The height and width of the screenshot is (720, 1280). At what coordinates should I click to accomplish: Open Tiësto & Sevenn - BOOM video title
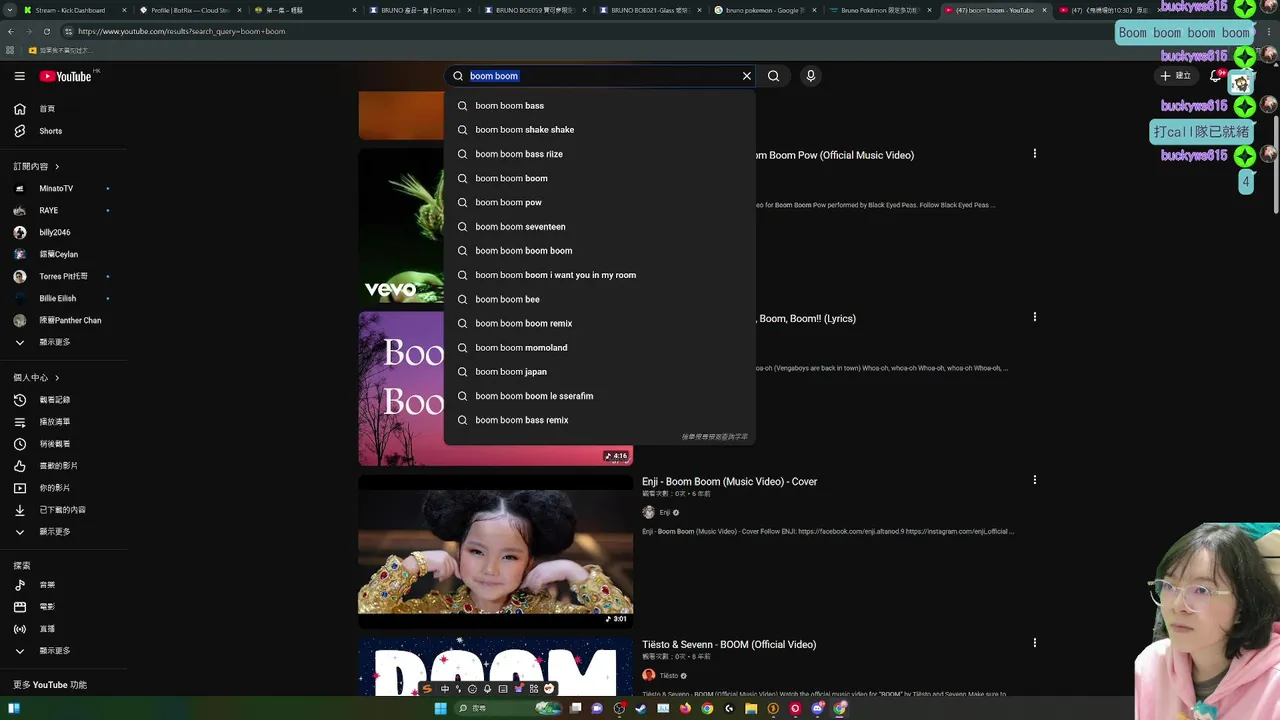pyautogui.click(x=729, y=645)
